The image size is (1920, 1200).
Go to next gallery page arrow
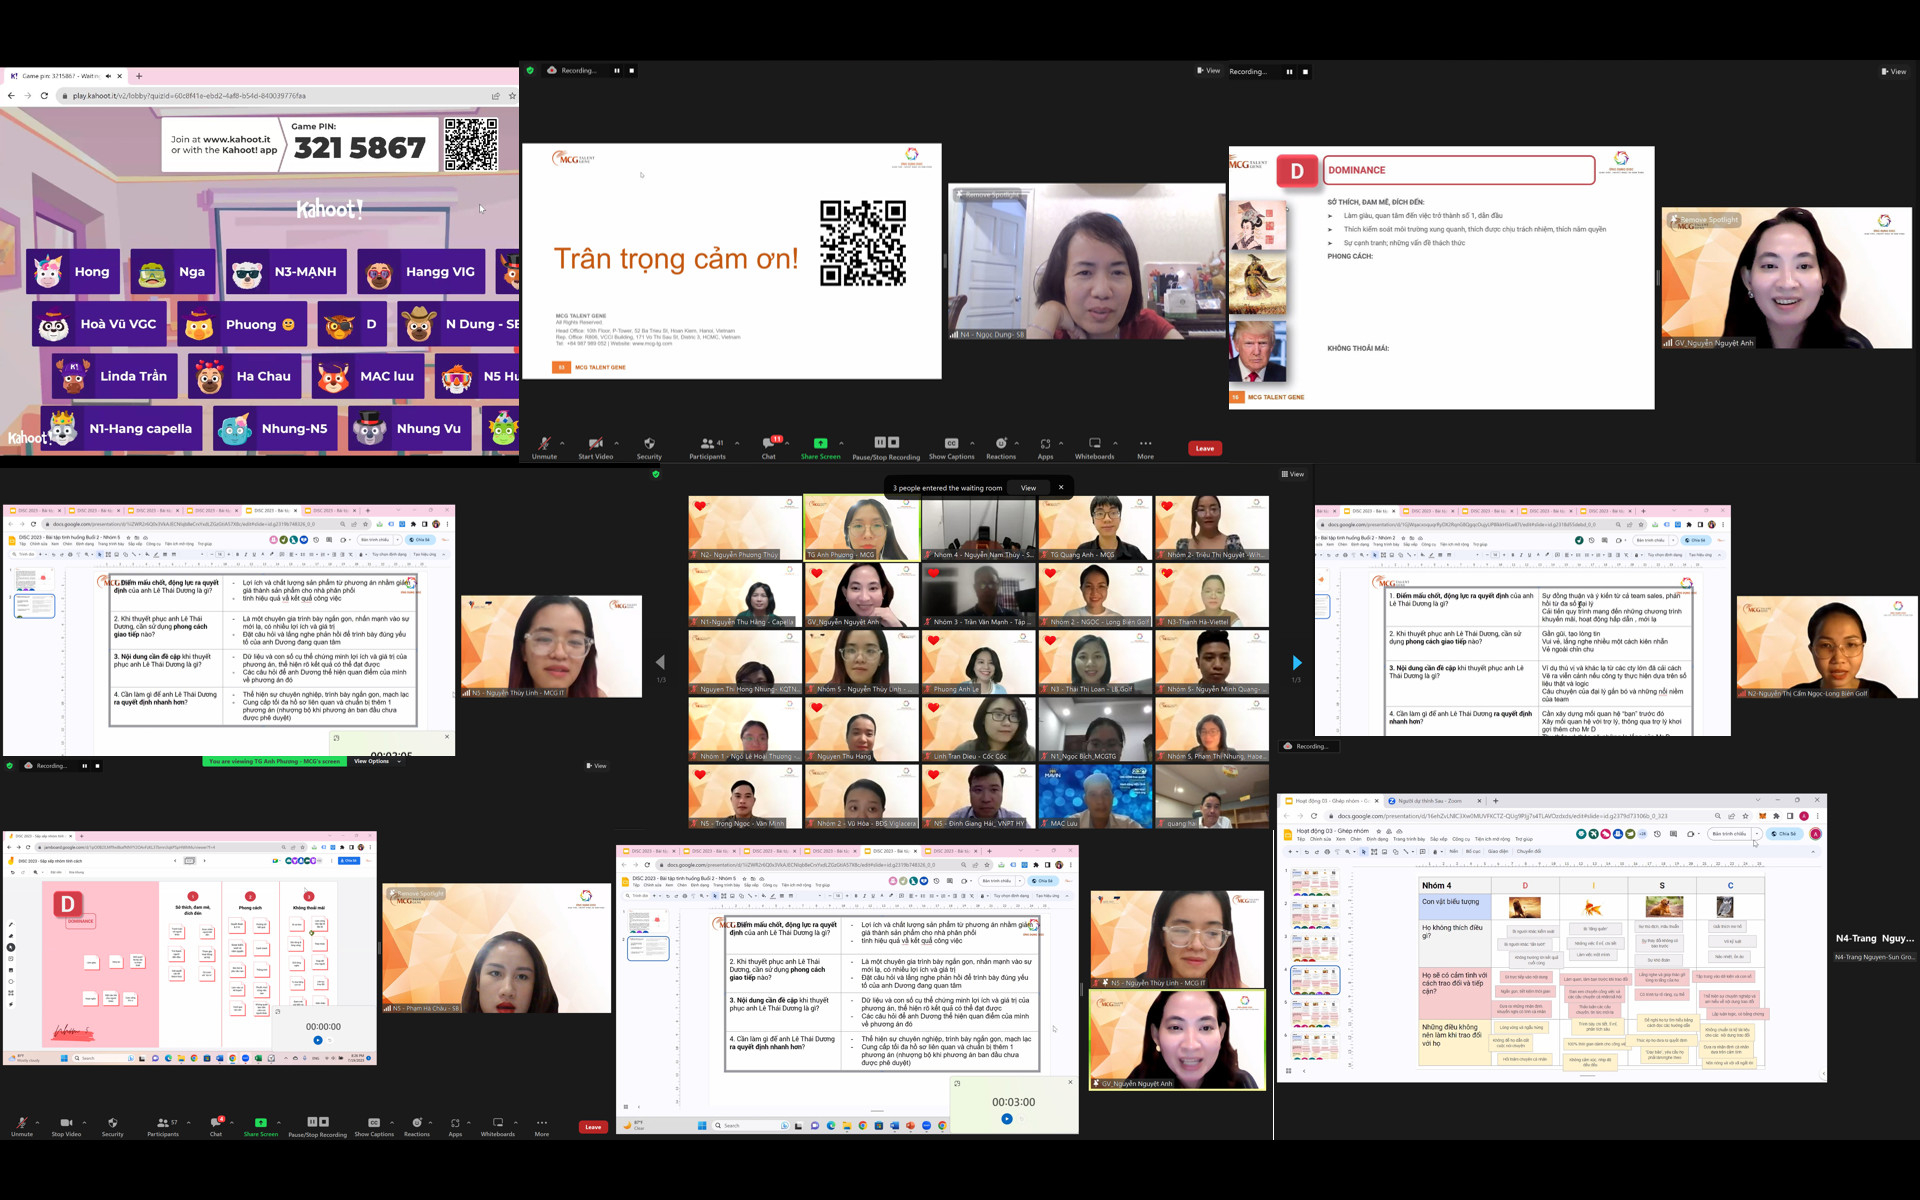click(x=1297, y=662)
